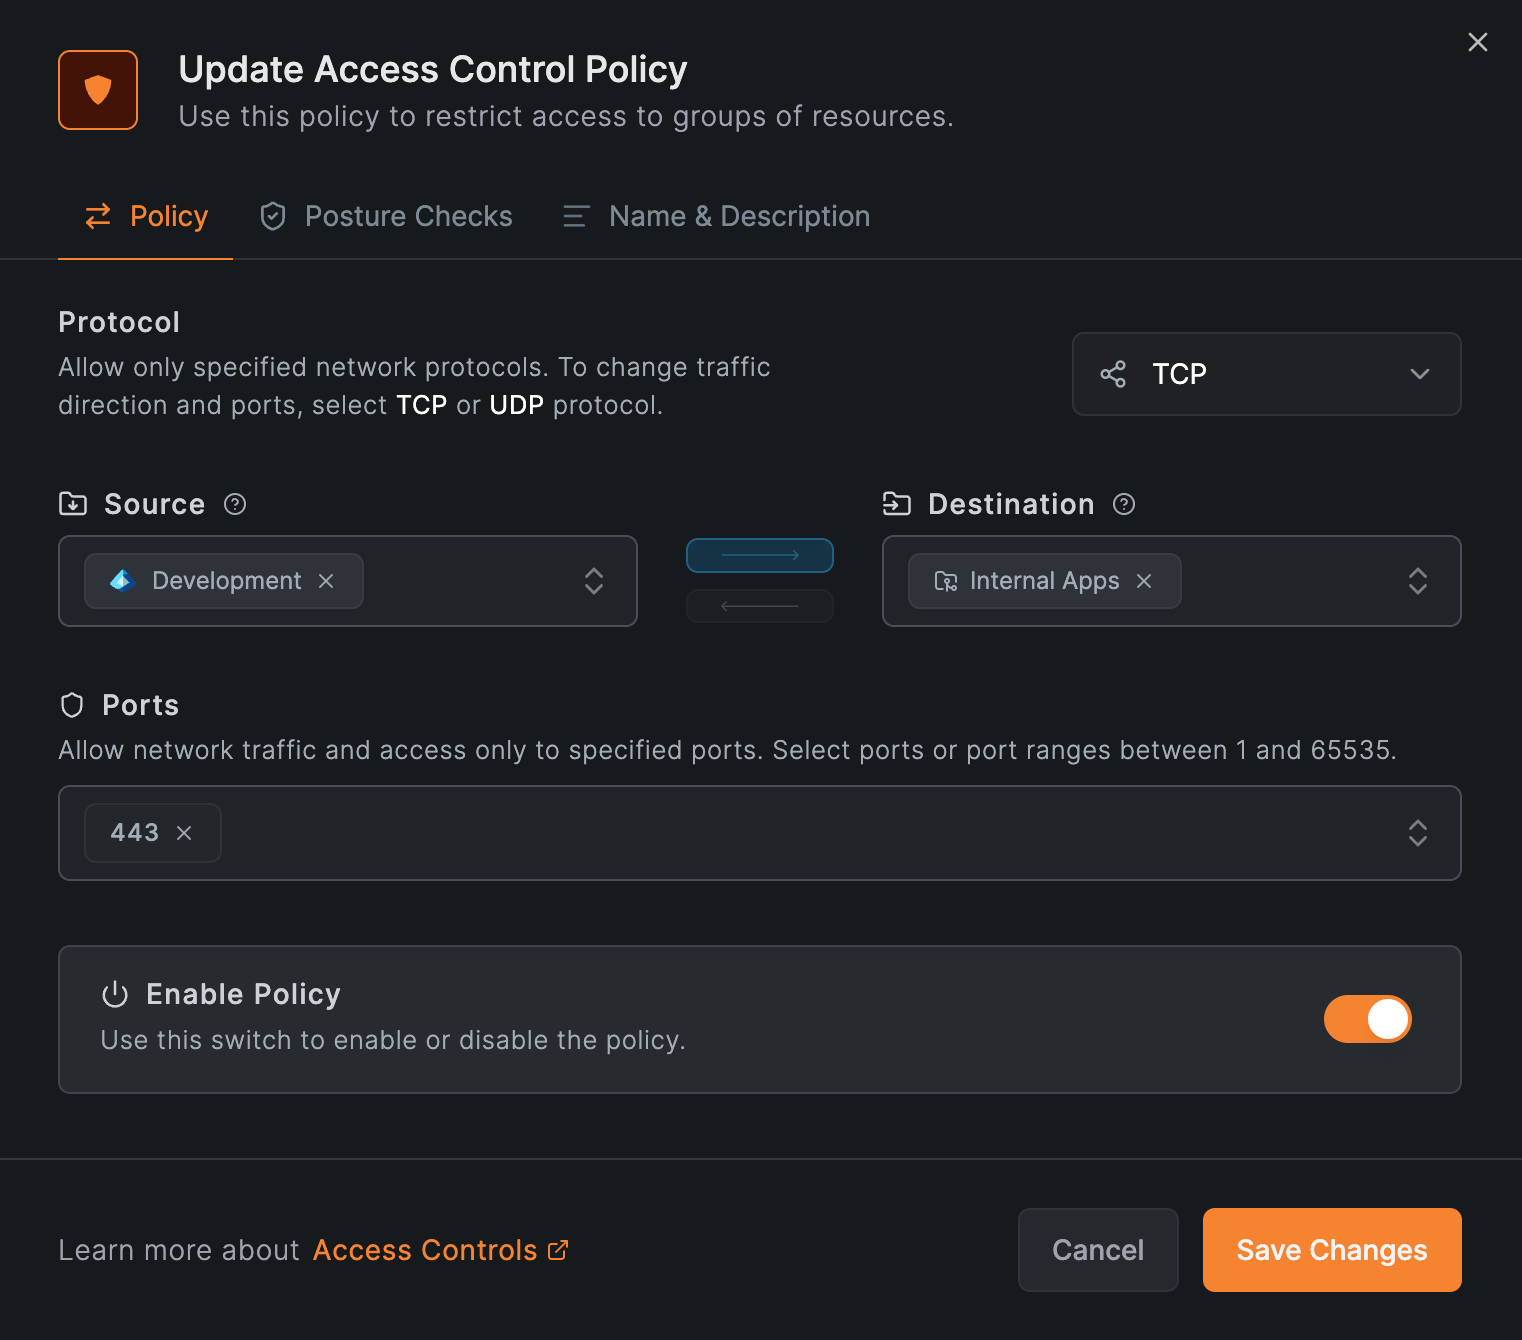1522x1340 pixels.
Task: Click the Source folder icon
Action: pyautogui.click(x=73, y=504)
